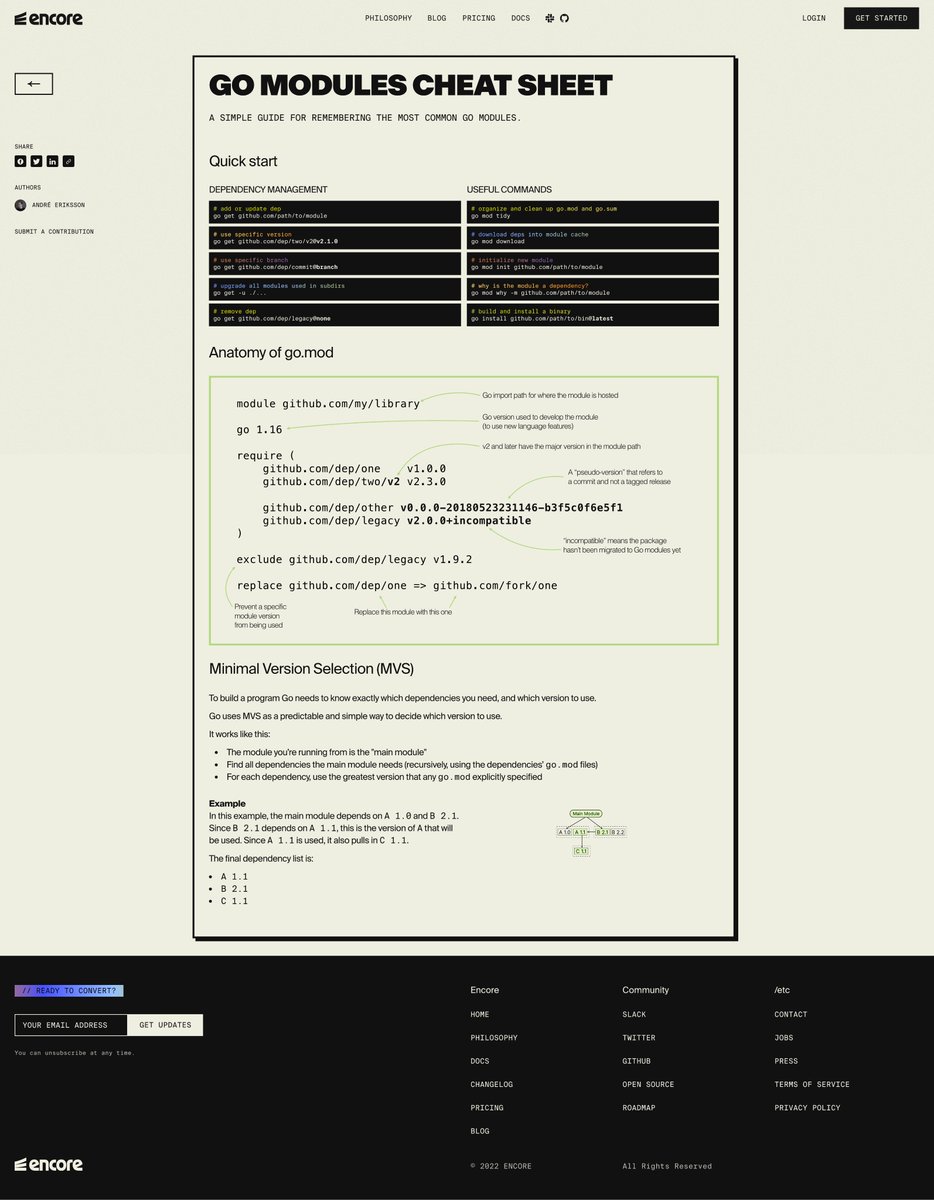This screenshot has width=934, height=1200.
Task: Click the 'go mod why -m' code block
Action: point(593,289)
